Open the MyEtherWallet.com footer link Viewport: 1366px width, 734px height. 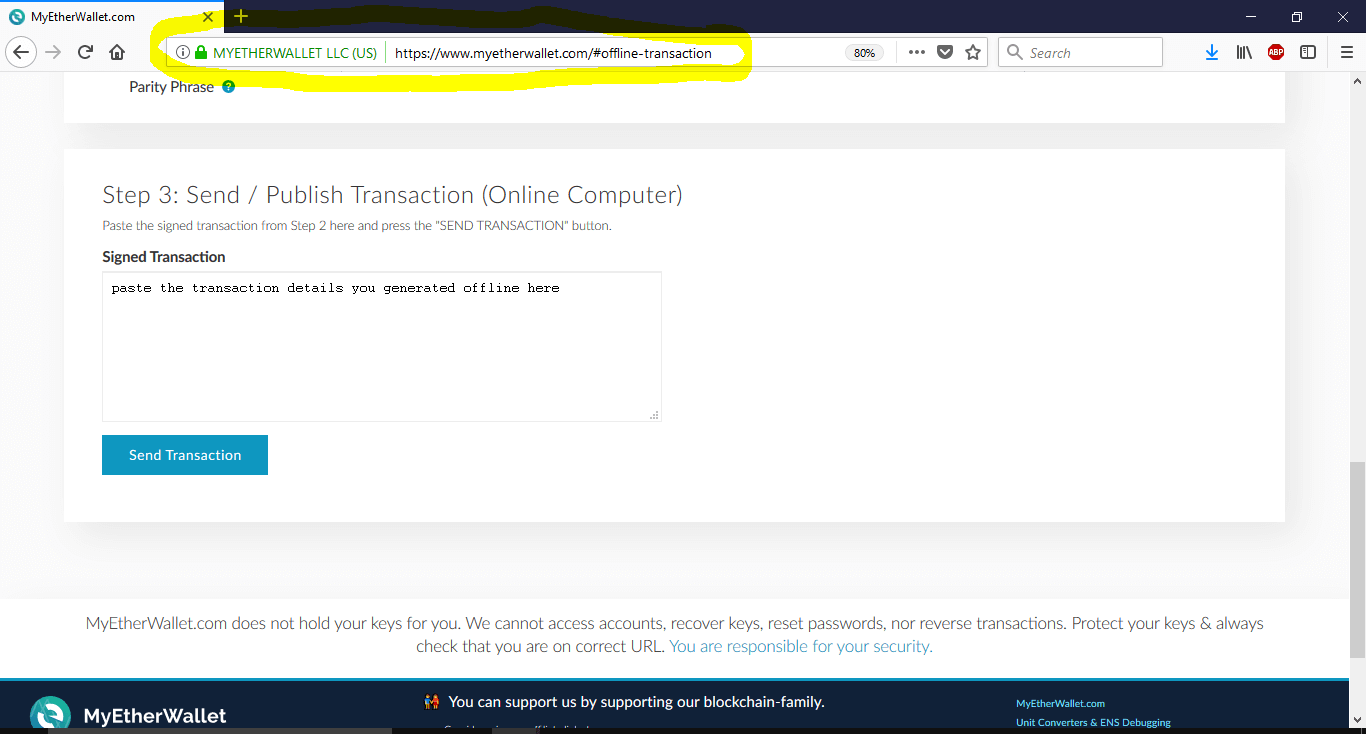click(x=1060, y=704)
